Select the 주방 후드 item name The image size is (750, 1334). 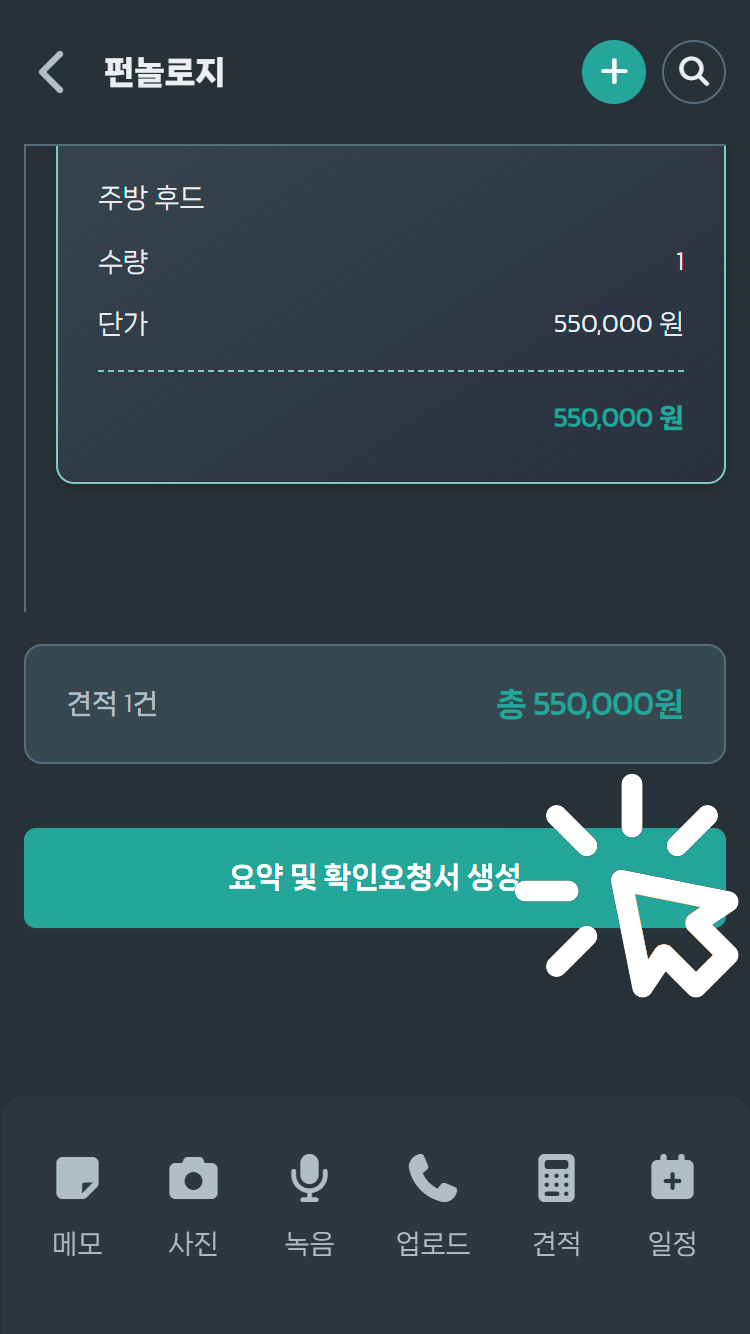[x=151, y=198]
